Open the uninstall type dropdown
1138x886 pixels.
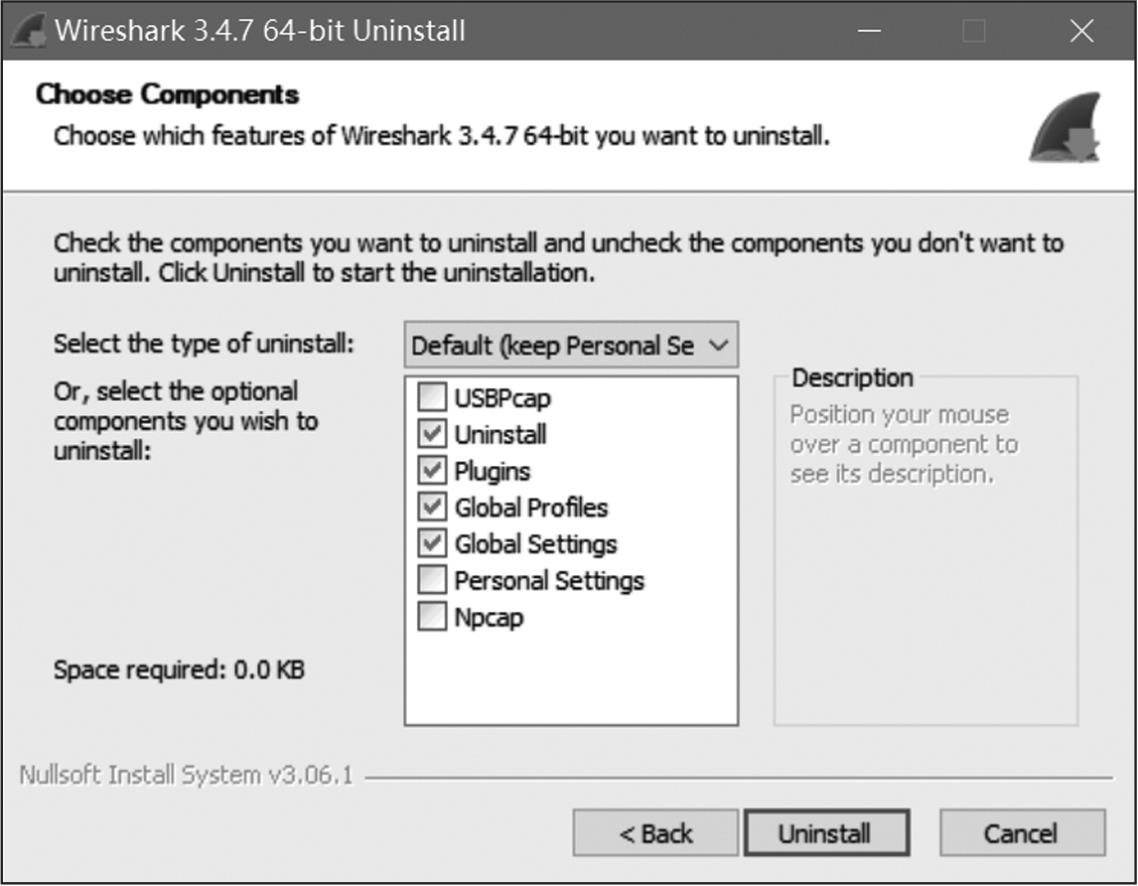570,346
